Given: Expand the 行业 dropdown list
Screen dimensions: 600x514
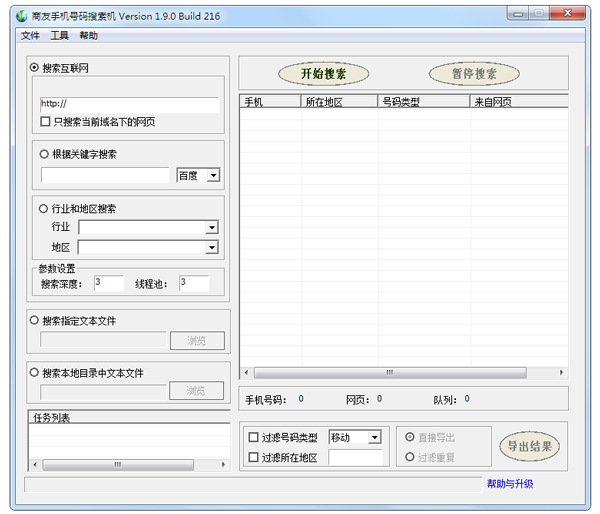Looking at the screenshot, I should [x=211, y=227].
